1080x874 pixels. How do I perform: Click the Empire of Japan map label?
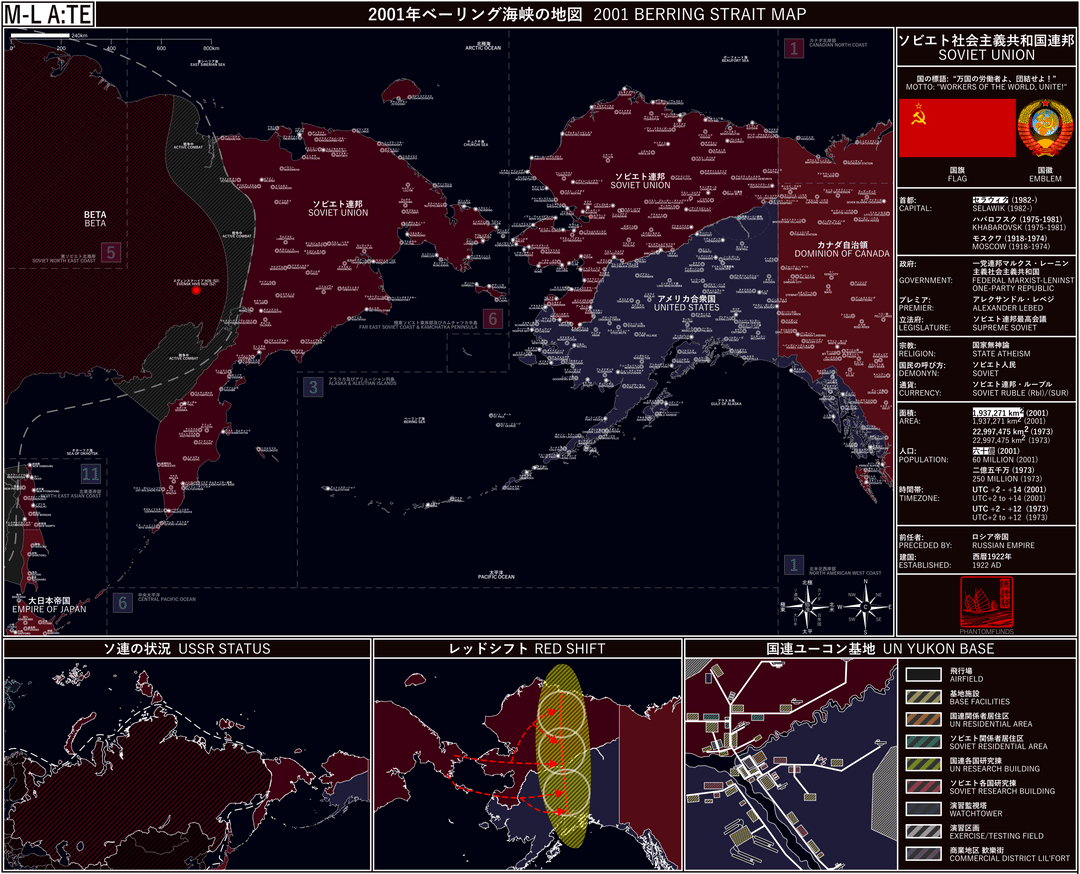50,605
